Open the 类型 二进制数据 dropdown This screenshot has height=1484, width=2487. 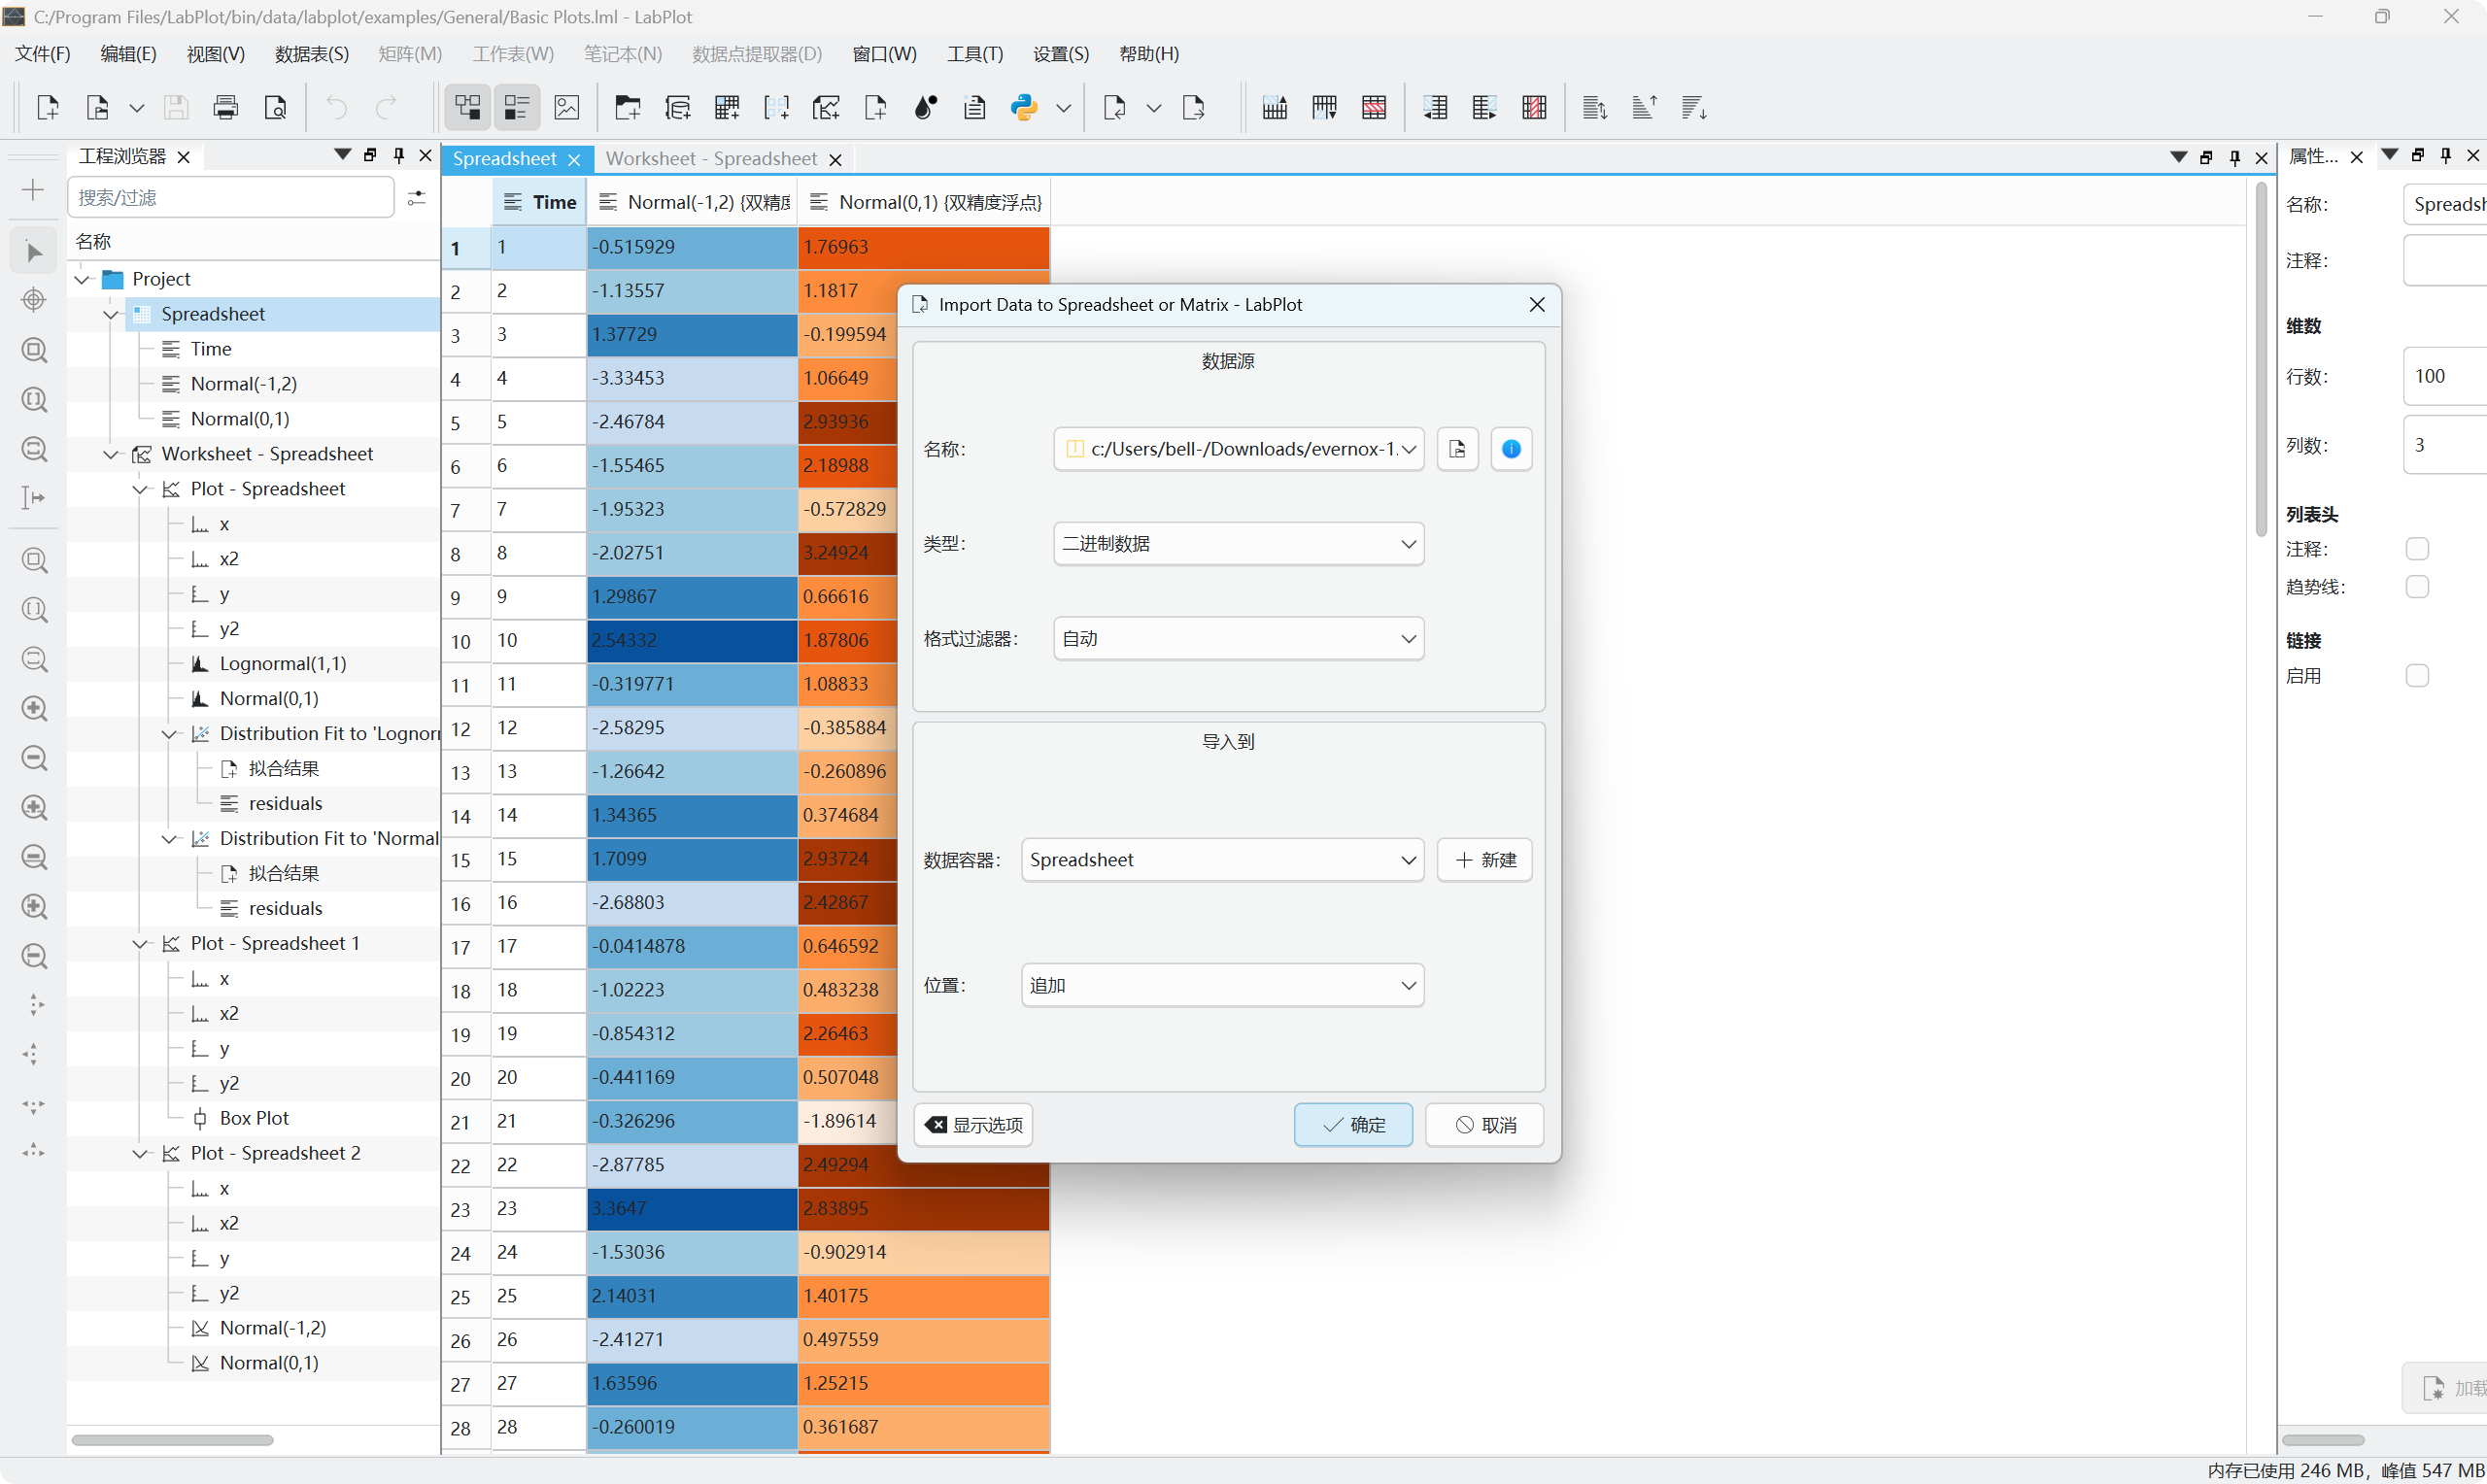(x=1238, y=544)
